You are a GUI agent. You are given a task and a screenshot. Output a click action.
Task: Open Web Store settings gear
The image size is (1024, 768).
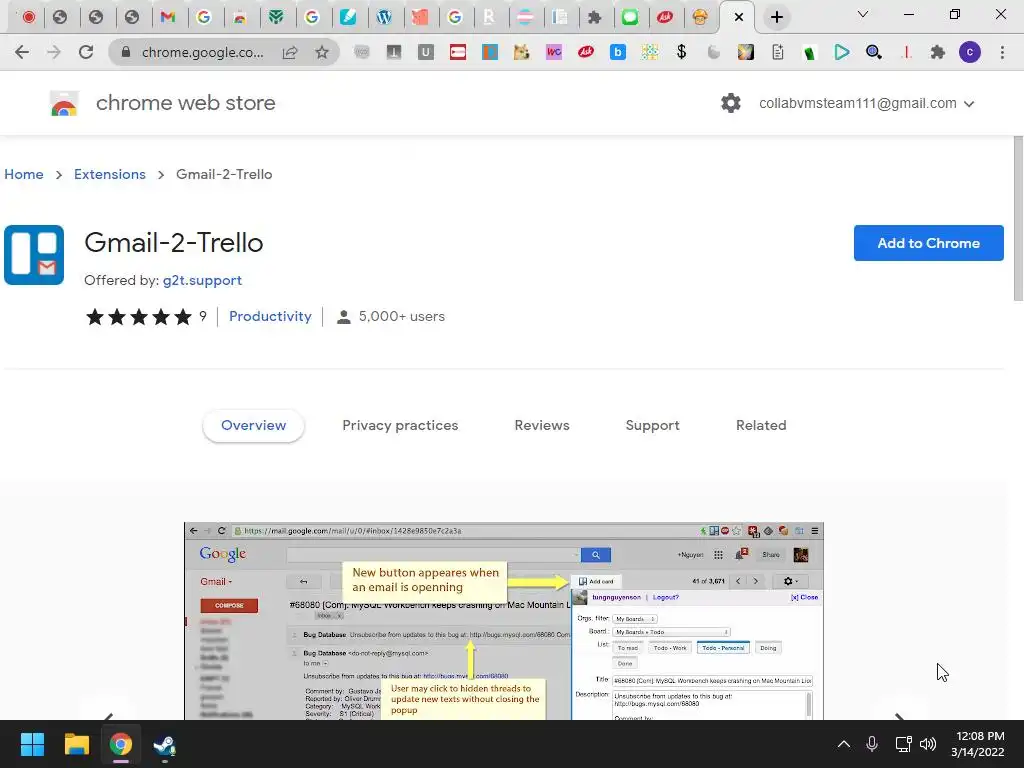(x=731, y=103)
